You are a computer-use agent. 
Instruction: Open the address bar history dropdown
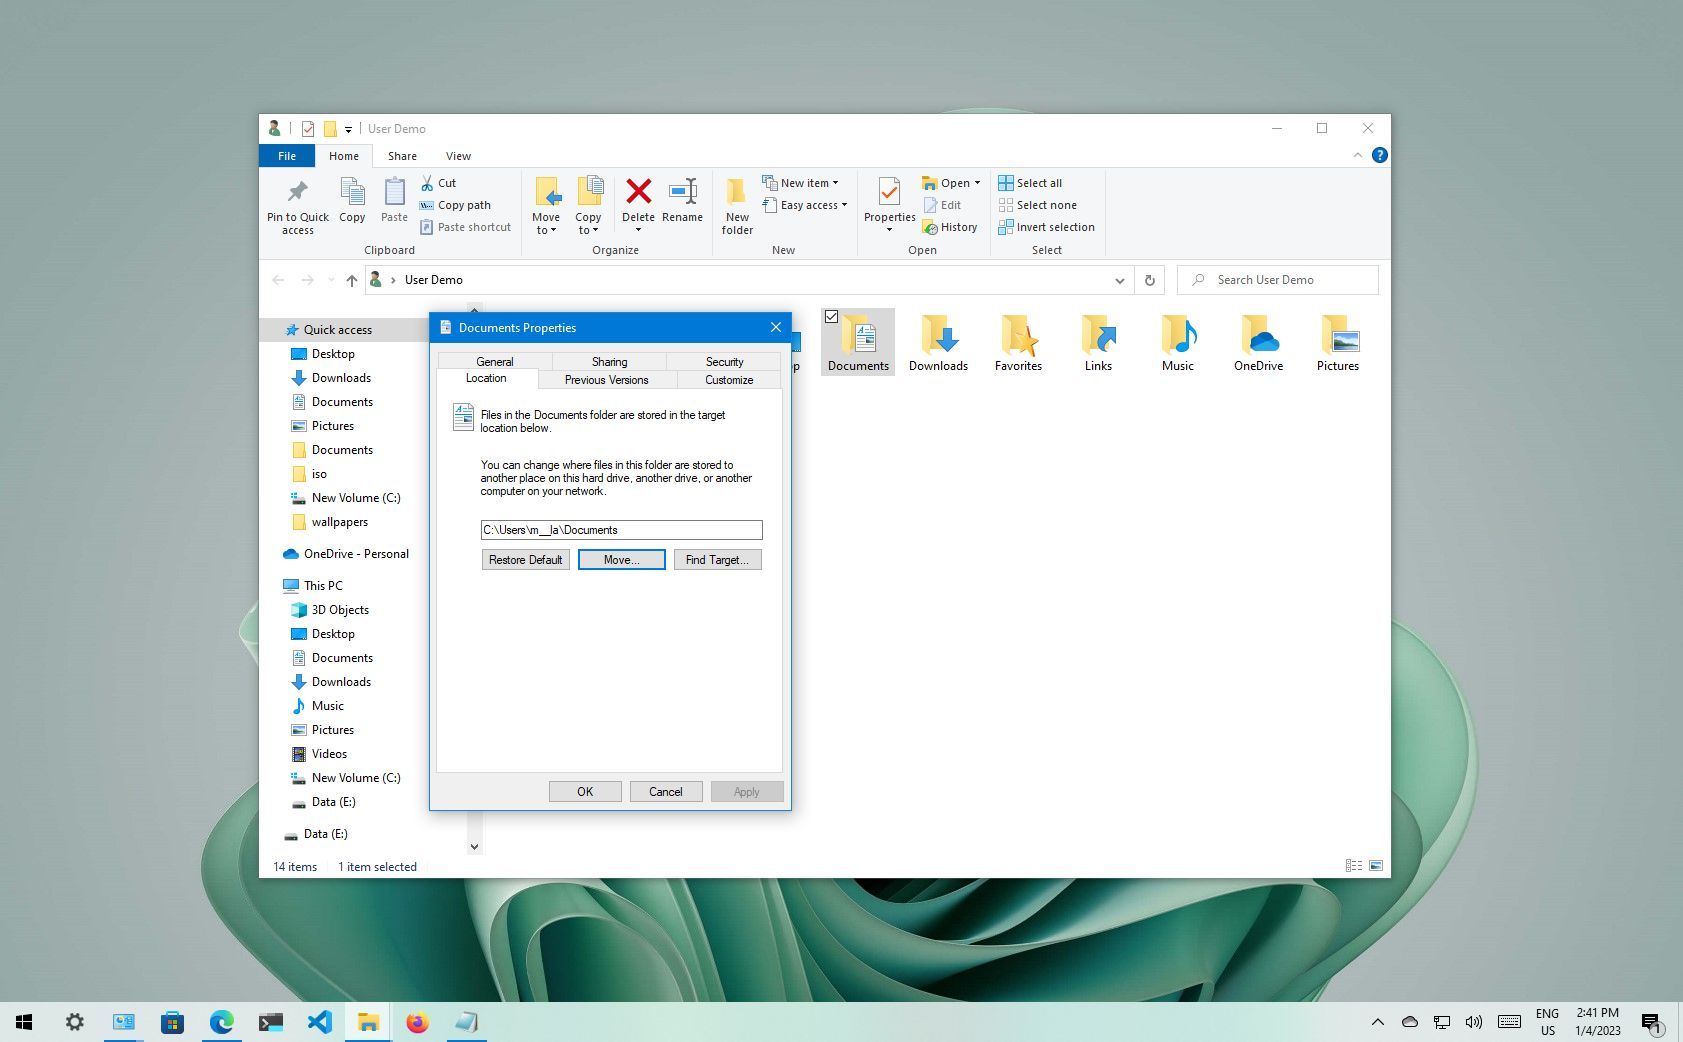1119,280
